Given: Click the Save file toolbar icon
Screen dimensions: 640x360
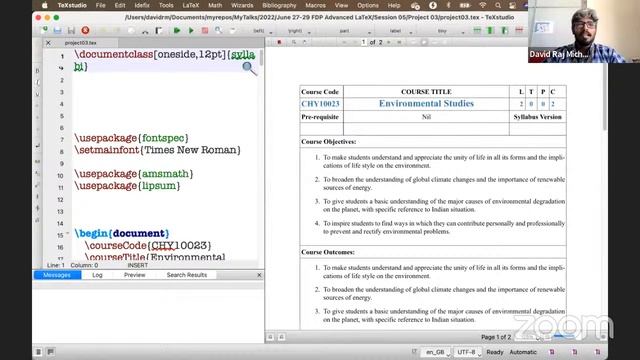Looking at the screenshot, I should [71, 30].
